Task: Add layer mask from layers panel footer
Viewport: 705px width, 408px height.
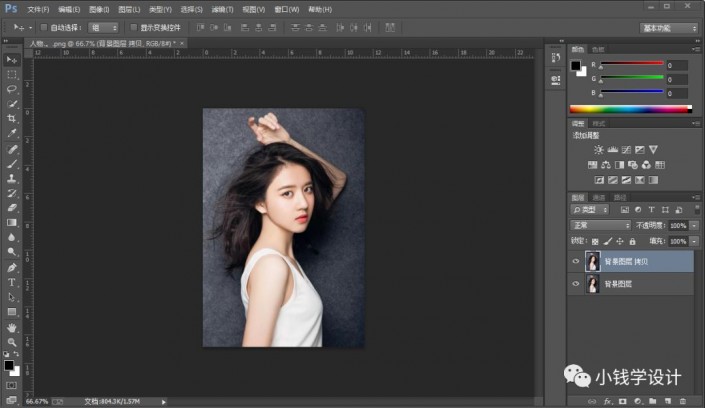Action: coord(622,401)
